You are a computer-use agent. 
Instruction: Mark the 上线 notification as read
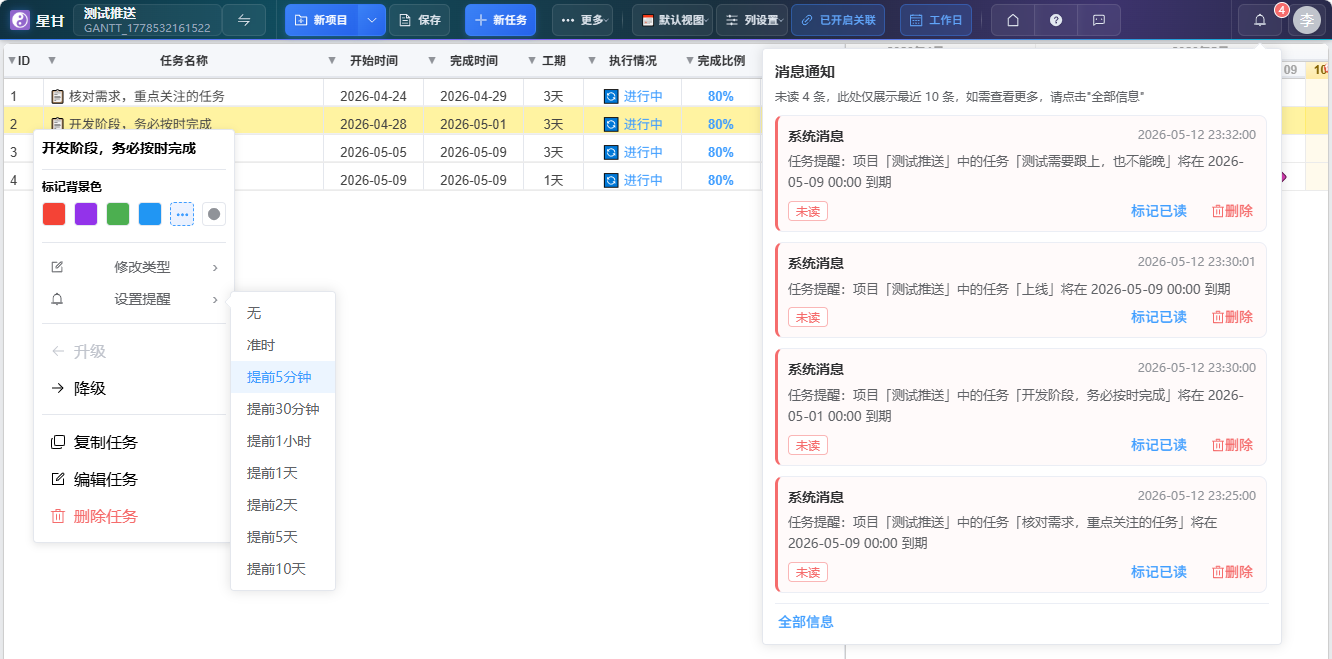coord(1159,317)
